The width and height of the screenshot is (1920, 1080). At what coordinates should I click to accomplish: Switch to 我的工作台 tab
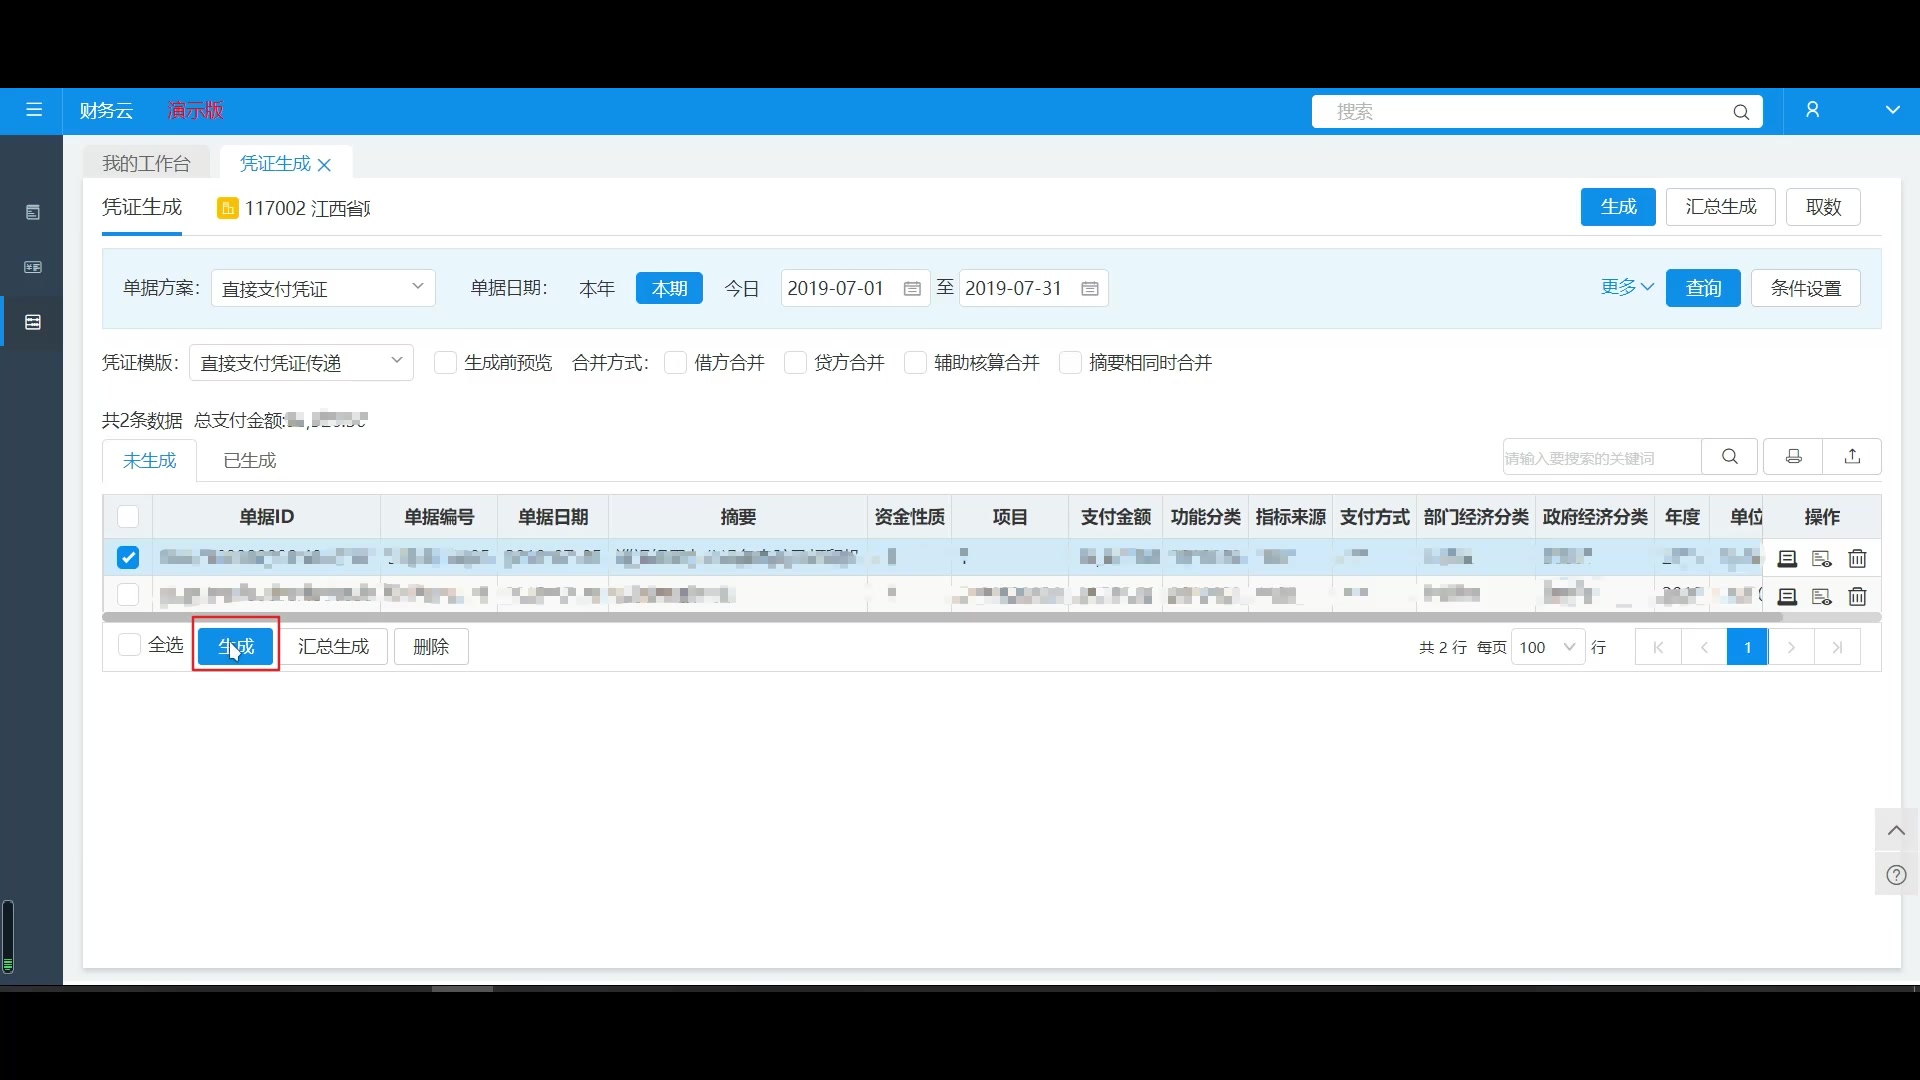point(146,163)
